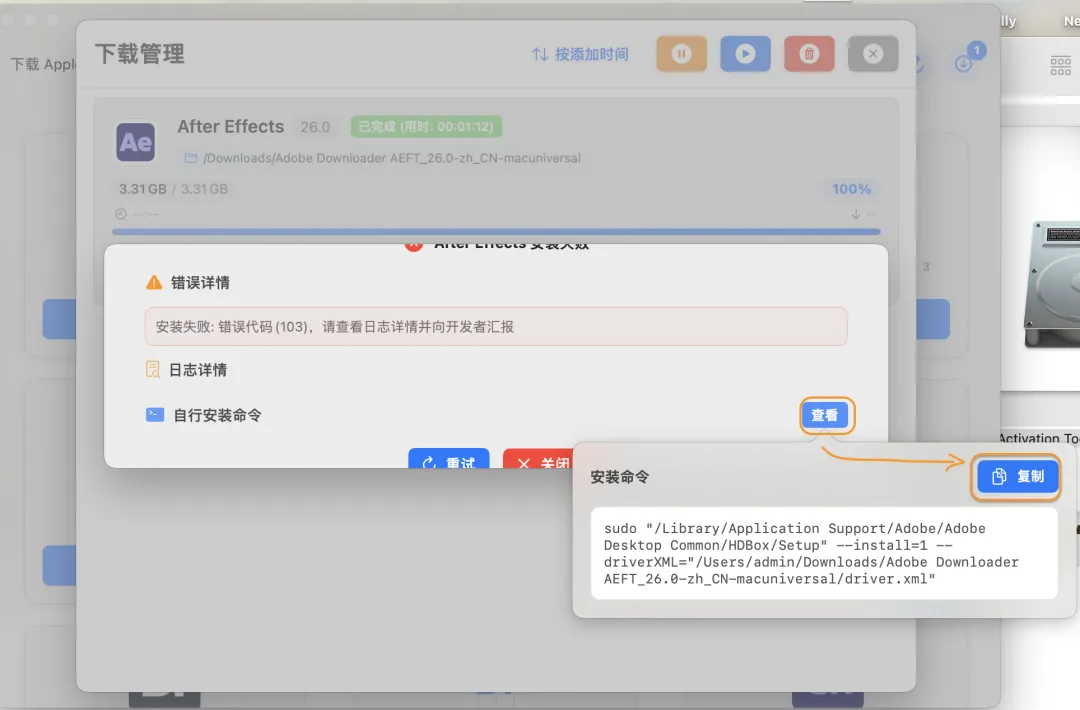Click the 重试 retry button
The width and height of the screenshot is (1080, 710).
click(x=449, y=459)
